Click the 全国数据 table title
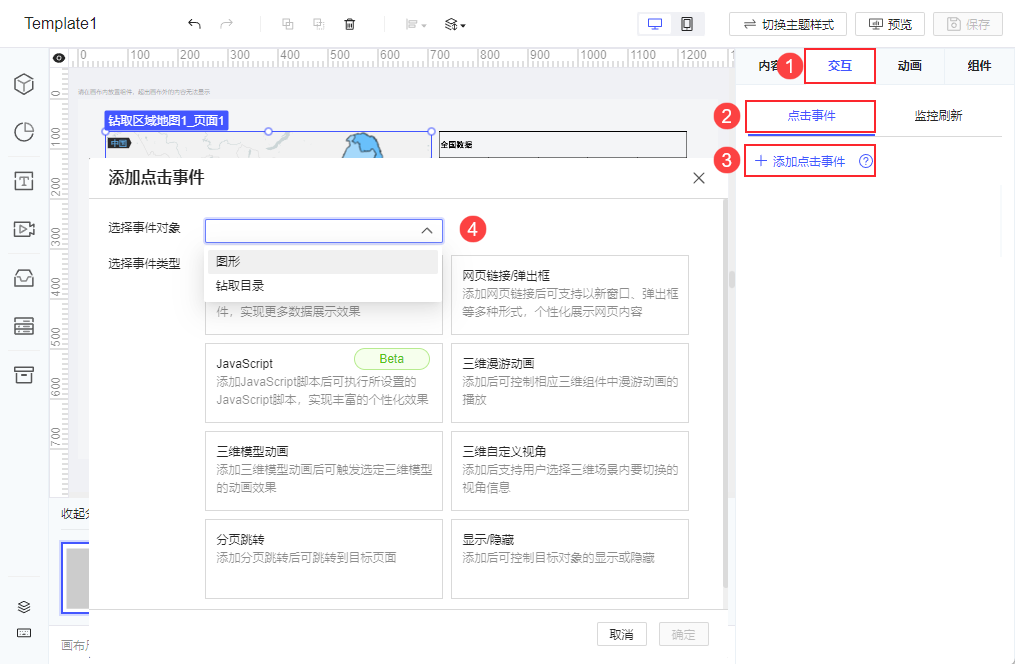1015x664 pixels. [456, 144]
